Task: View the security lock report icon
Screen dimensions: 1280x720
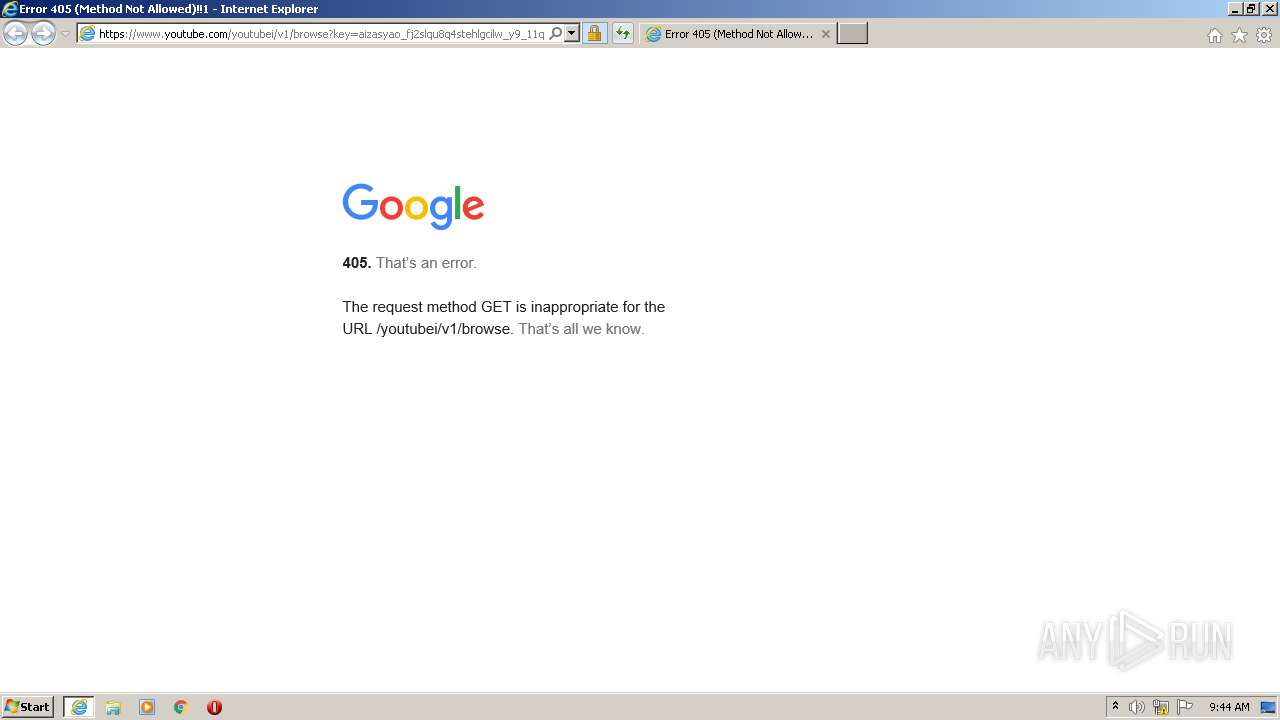Action: pyautogui.click(x=594, y=34)
